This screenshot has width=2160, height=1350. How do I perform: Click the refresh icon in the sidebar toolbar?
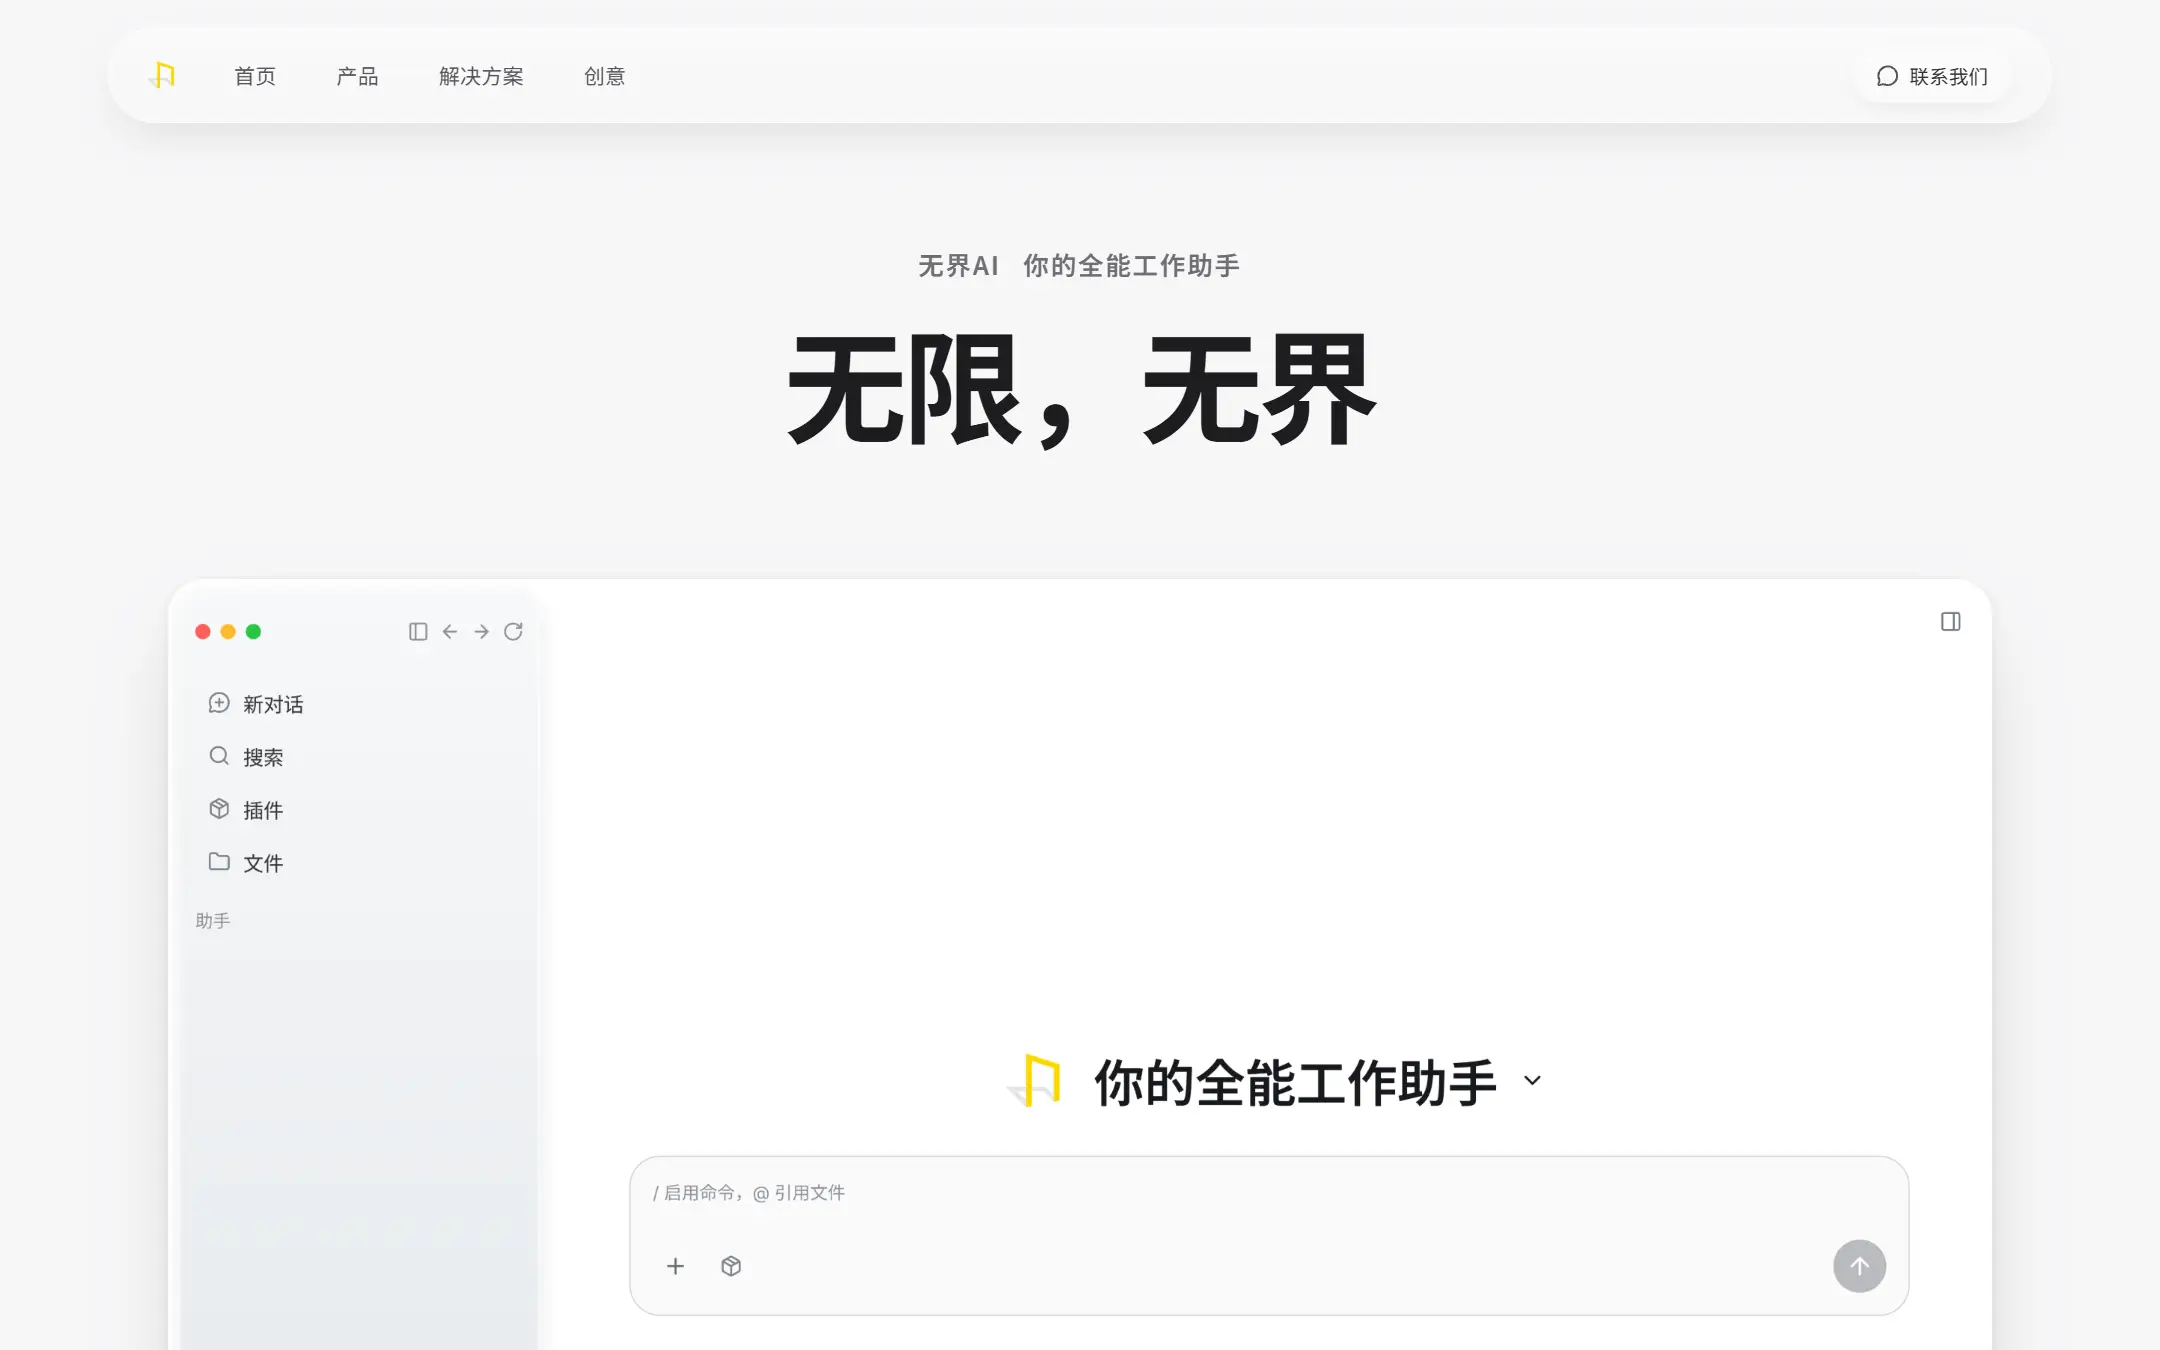[x=513, y=631]
